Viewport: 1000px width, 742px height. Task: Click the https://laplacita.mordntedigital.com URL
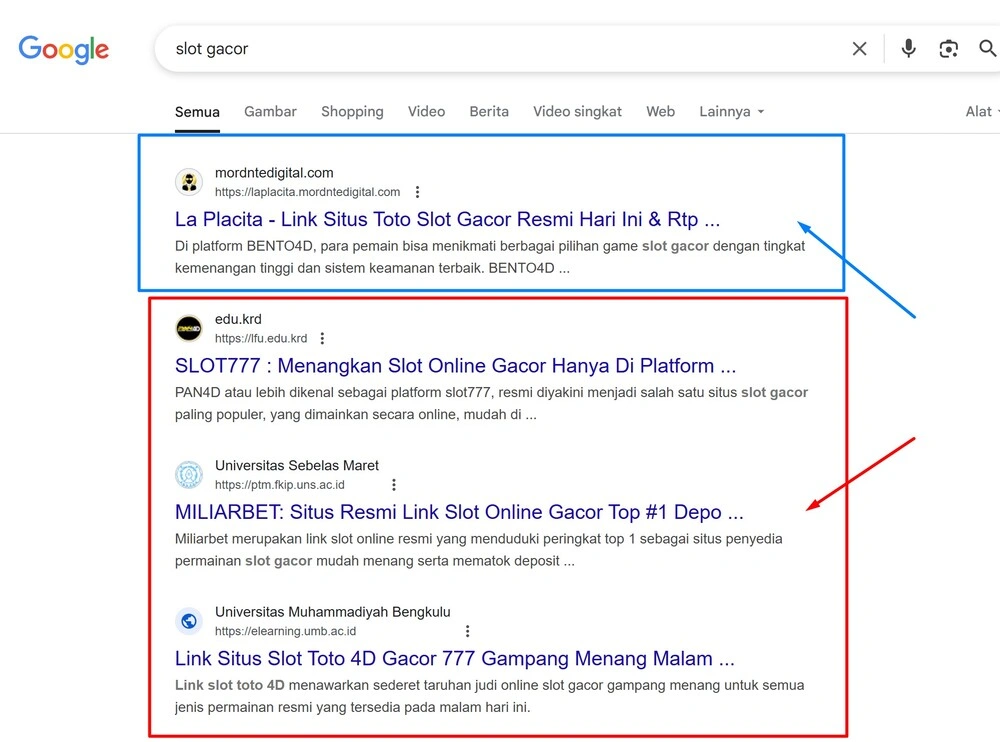307,192
